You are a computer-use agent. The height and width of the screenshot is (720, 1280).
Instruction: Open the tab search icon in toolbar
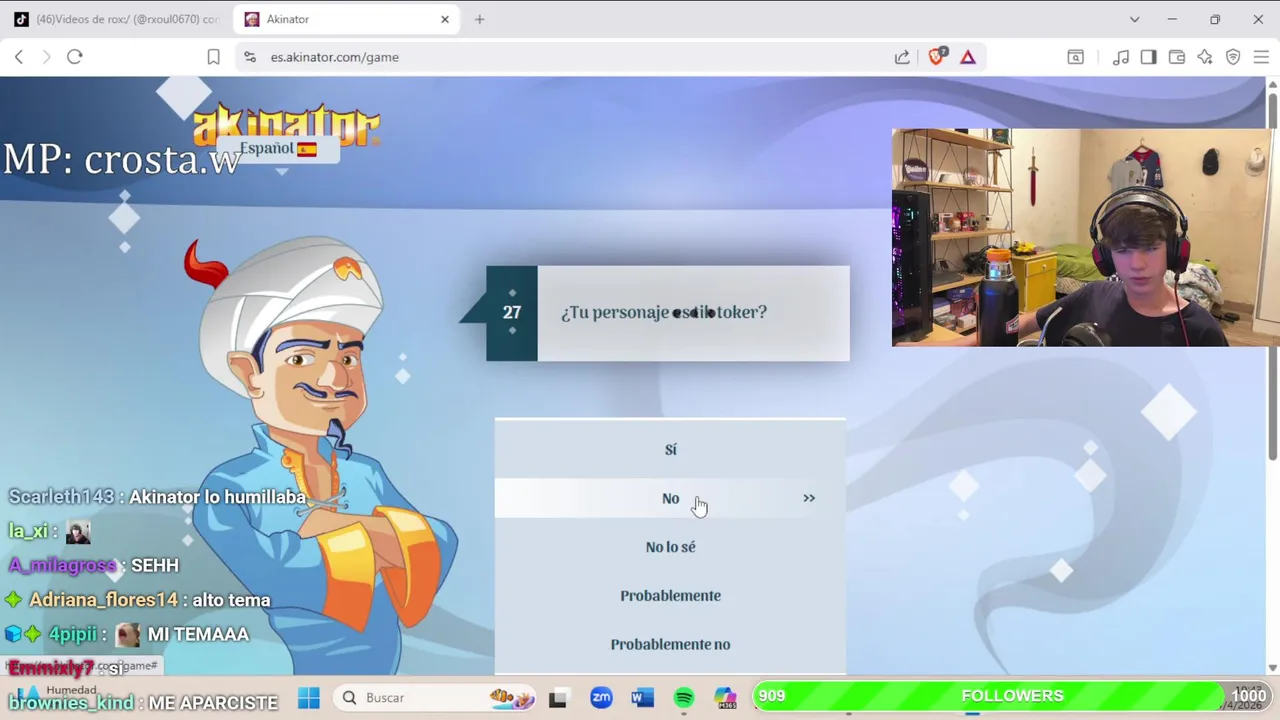(1076, 57)
